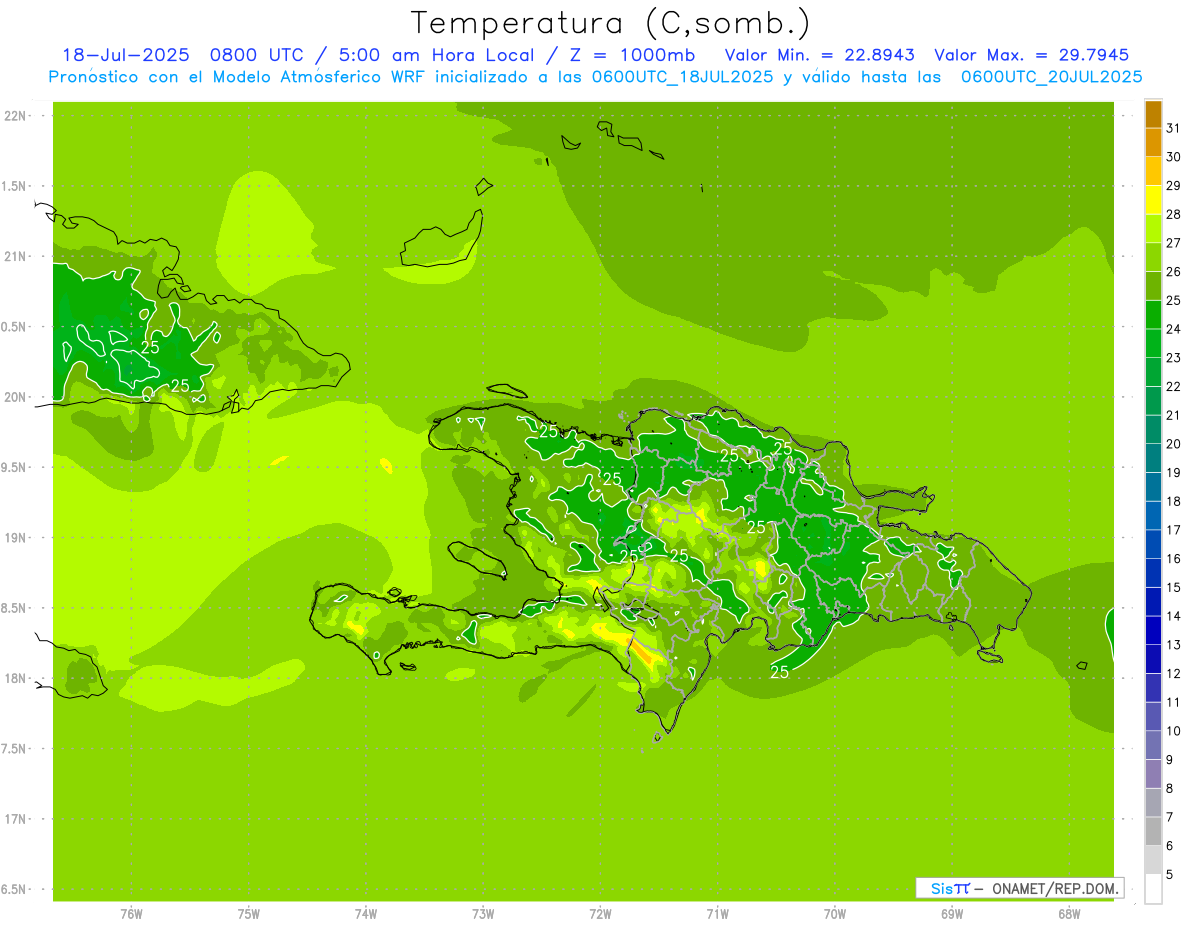Click the 'Temperatura (C,somb.)' chart title
The width and height of the screenshot is (1200, 927).
click(611, 23)
